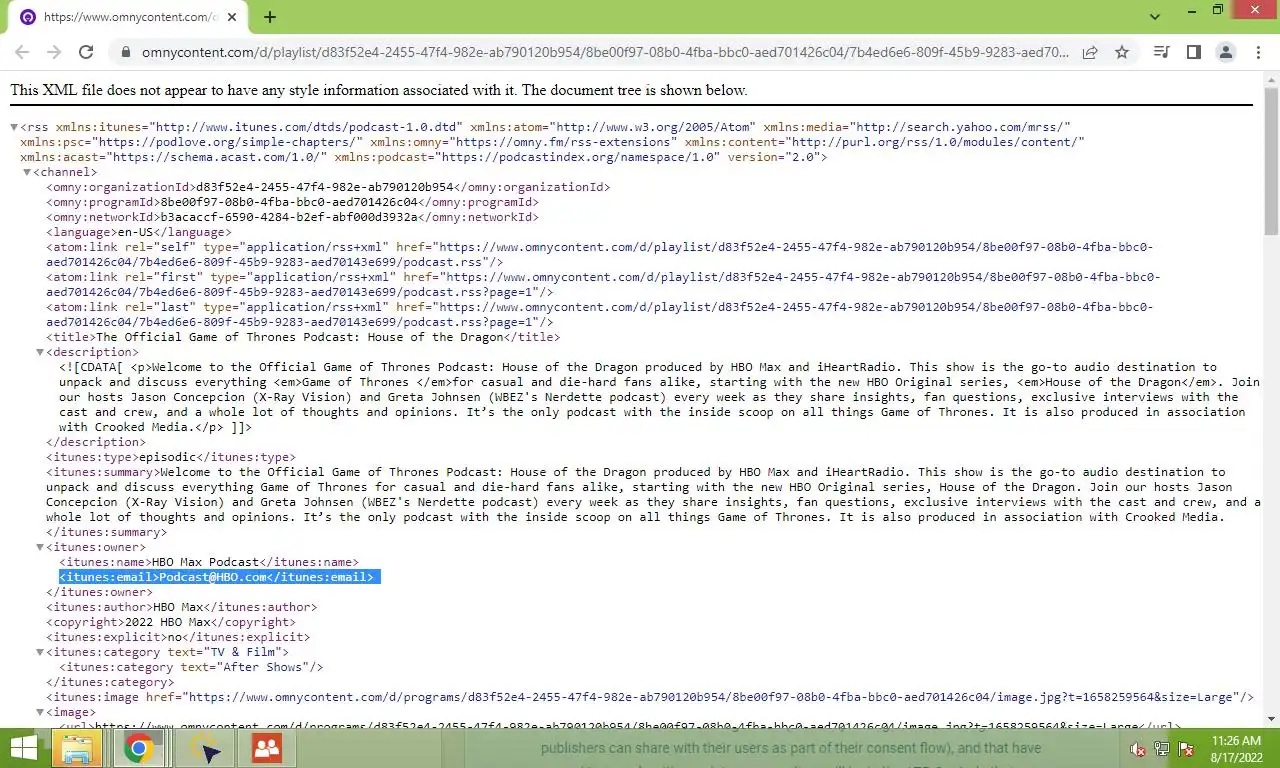Screen dimensions: 1280x768
Task: Click the itunes:author HBO Max line
Action: click(x=181, y=607)
